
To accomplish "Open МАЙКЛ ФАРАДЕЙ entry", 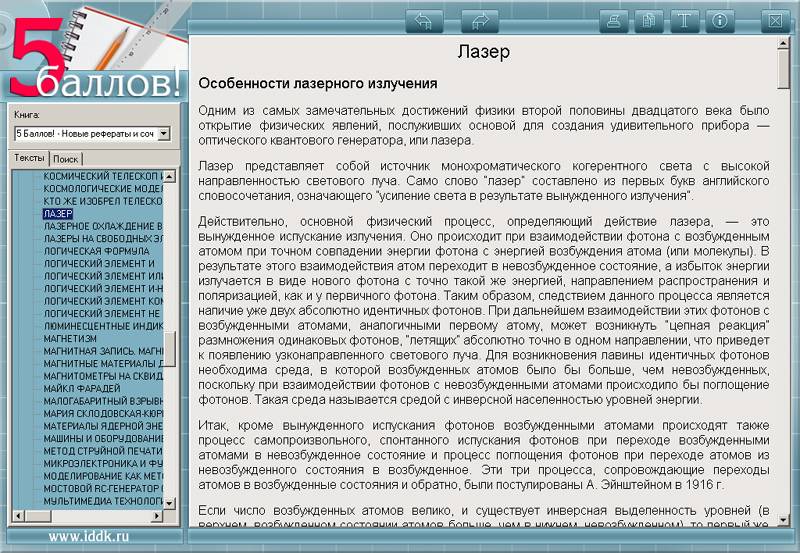I will [82, 388].
